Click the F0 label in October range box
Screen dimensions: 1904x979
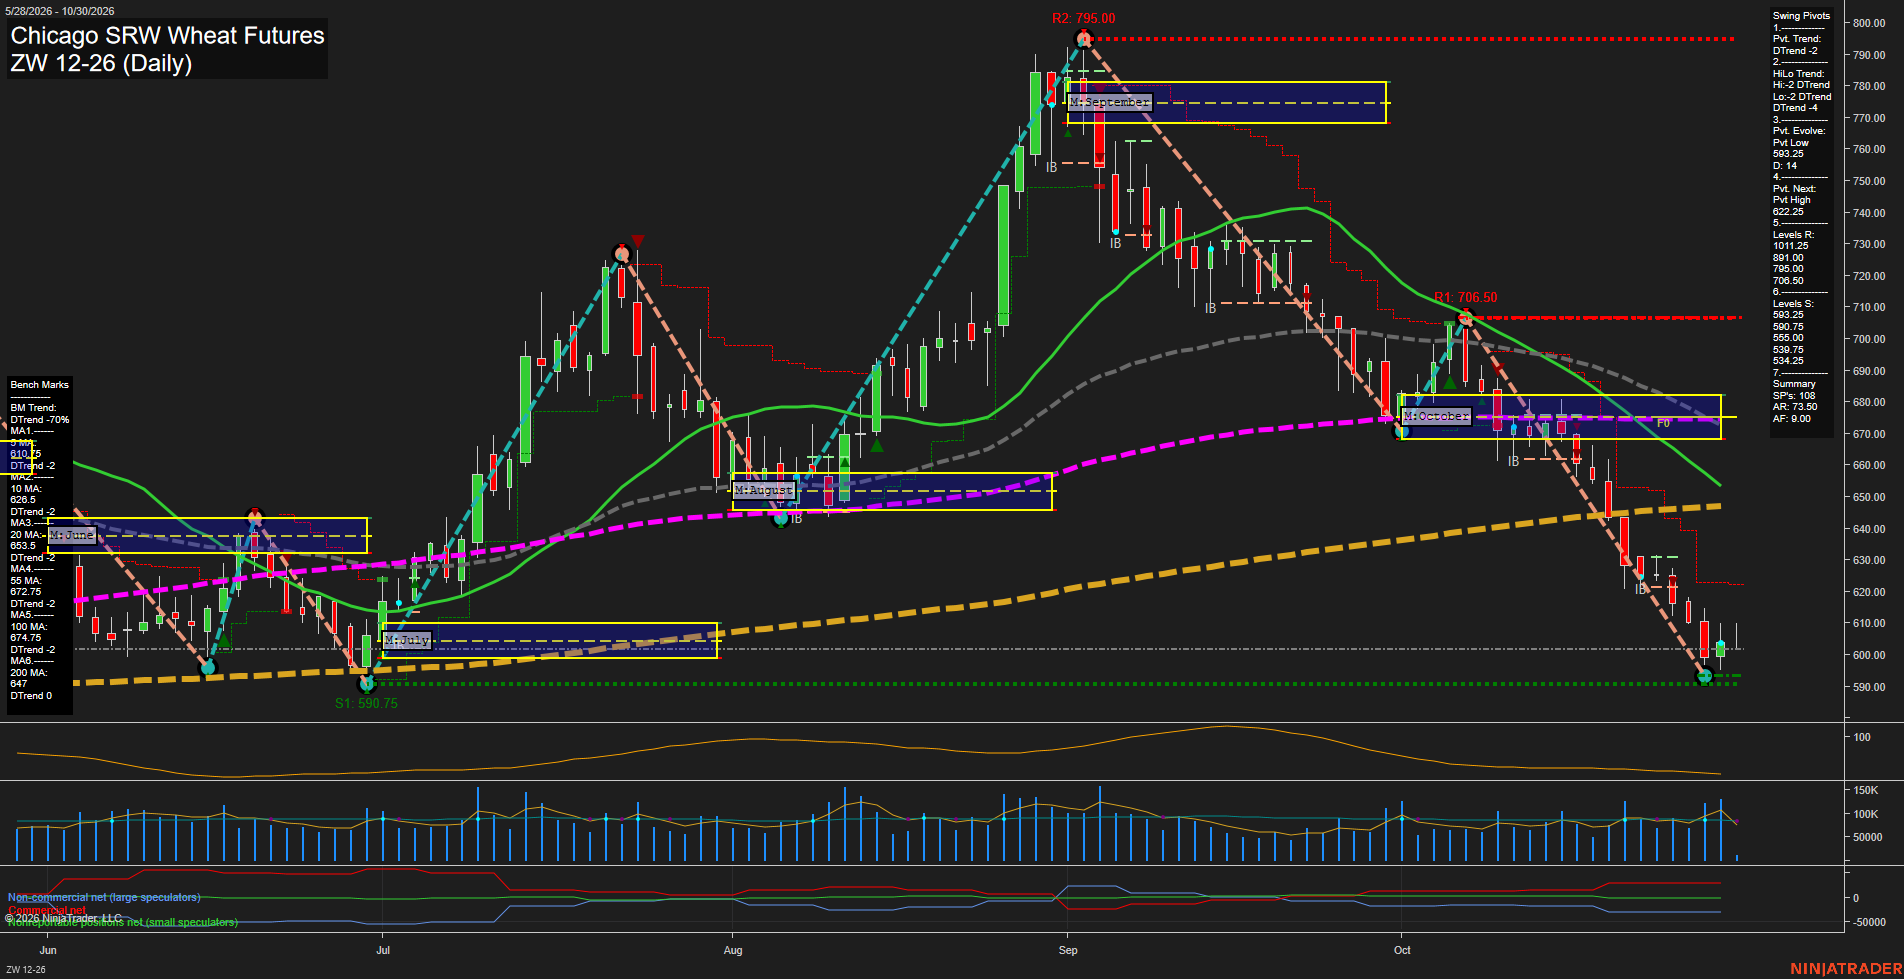click(1663, 424)
